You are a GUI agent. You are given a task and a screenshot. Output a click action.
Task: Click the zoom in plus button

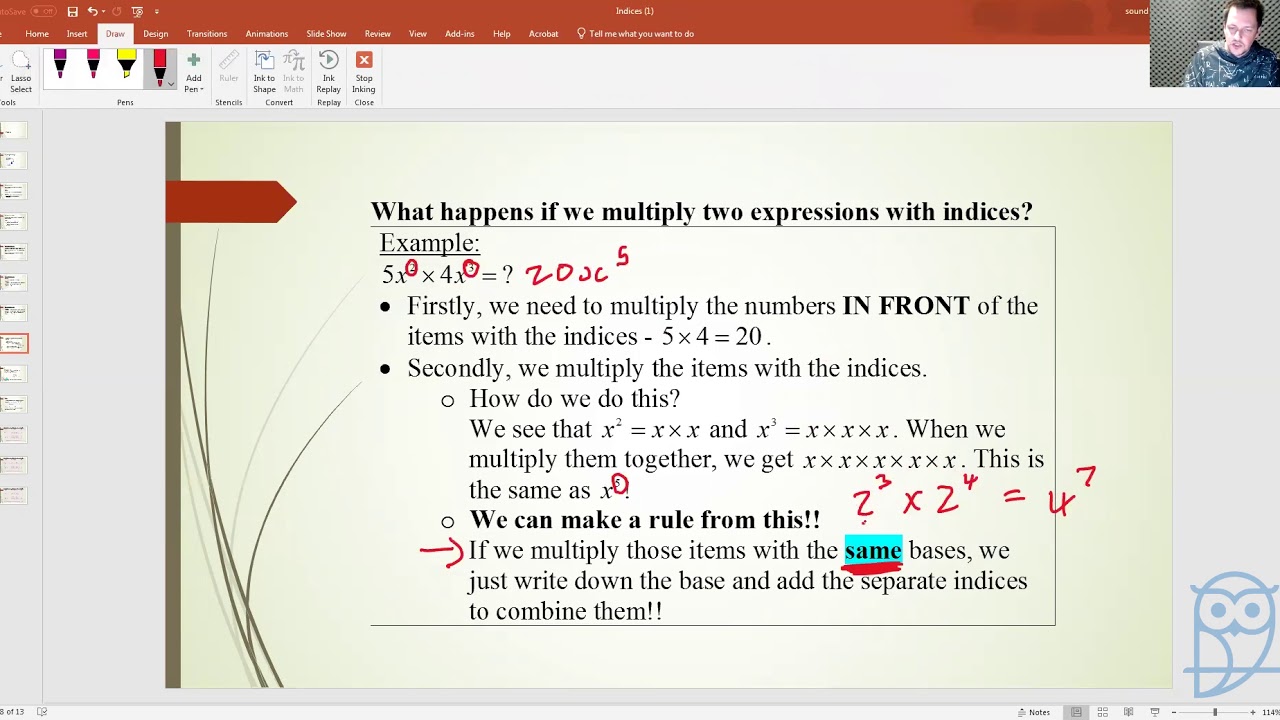[1253, 712]
